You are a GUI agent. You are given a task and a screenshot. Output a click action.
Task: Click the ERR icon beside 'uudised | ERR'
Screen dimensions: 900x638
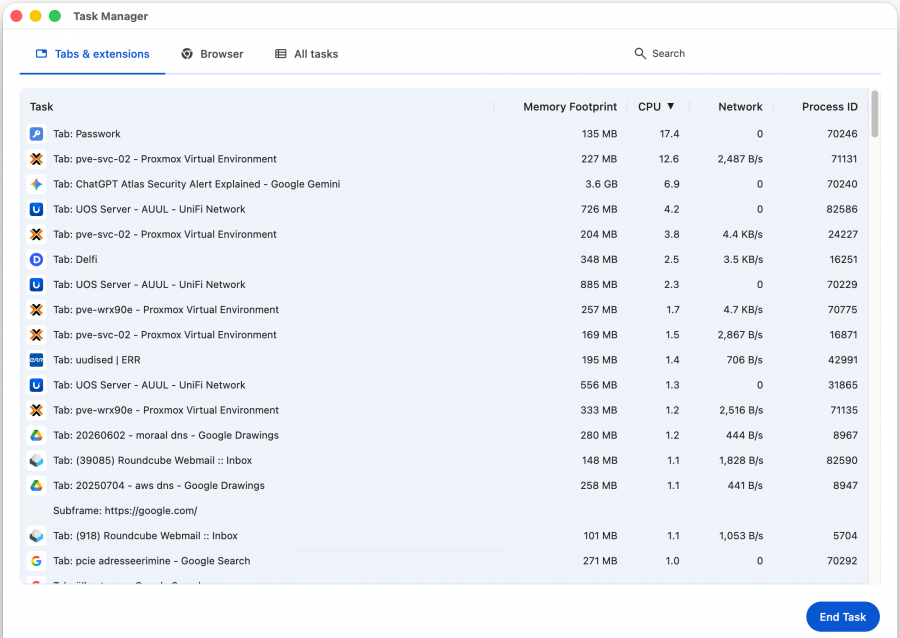click(x=36, y=360)
